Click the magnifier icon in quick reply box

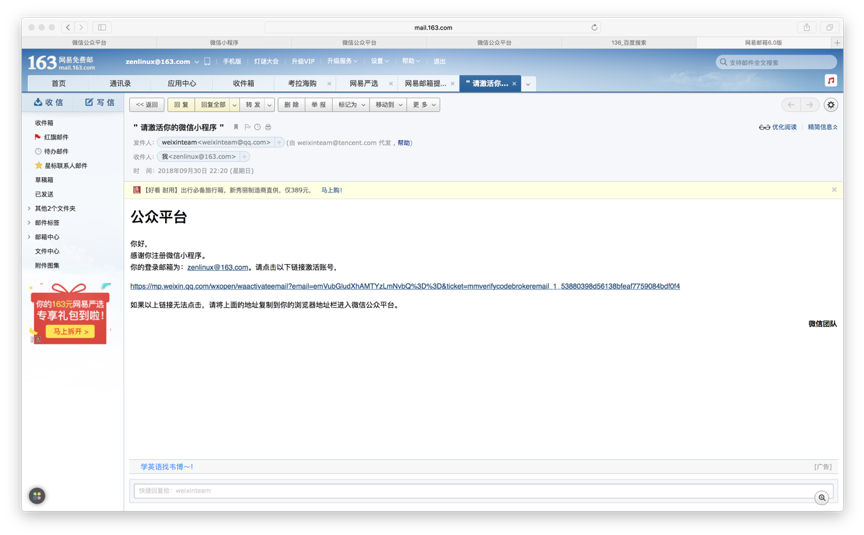(x=822, y=498)
